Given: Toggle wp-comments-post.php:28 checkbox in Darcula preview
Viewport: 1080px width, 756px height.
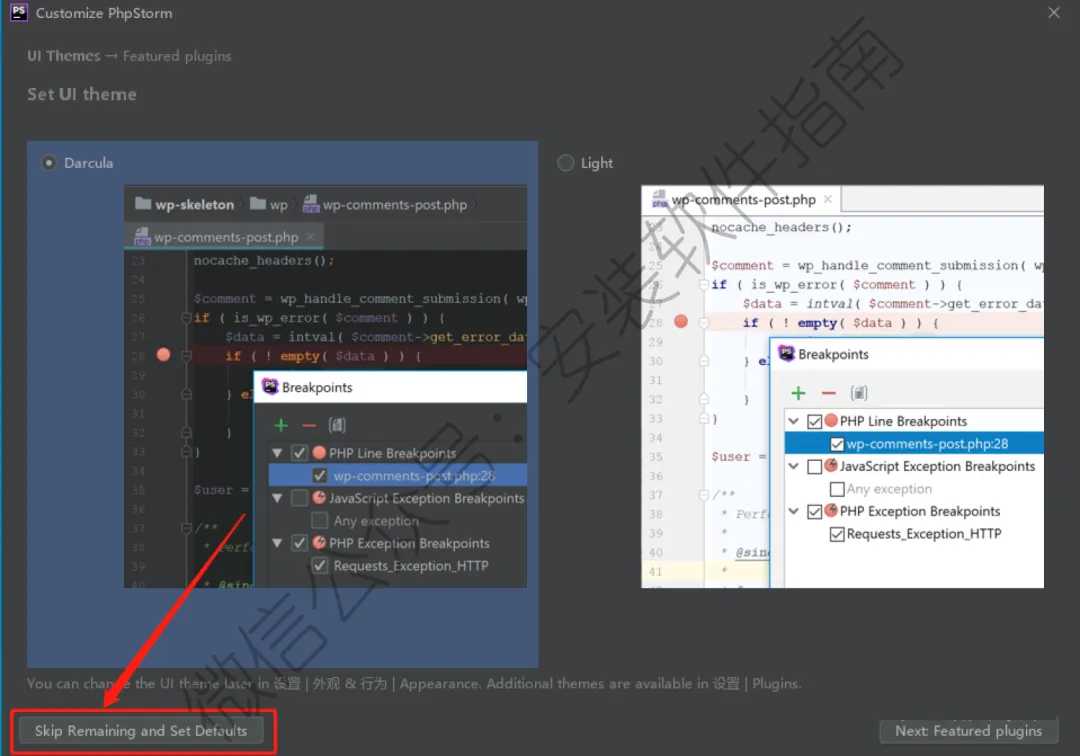Looking at the screenshot, I should pyautogui.click(x=320, y=475).
